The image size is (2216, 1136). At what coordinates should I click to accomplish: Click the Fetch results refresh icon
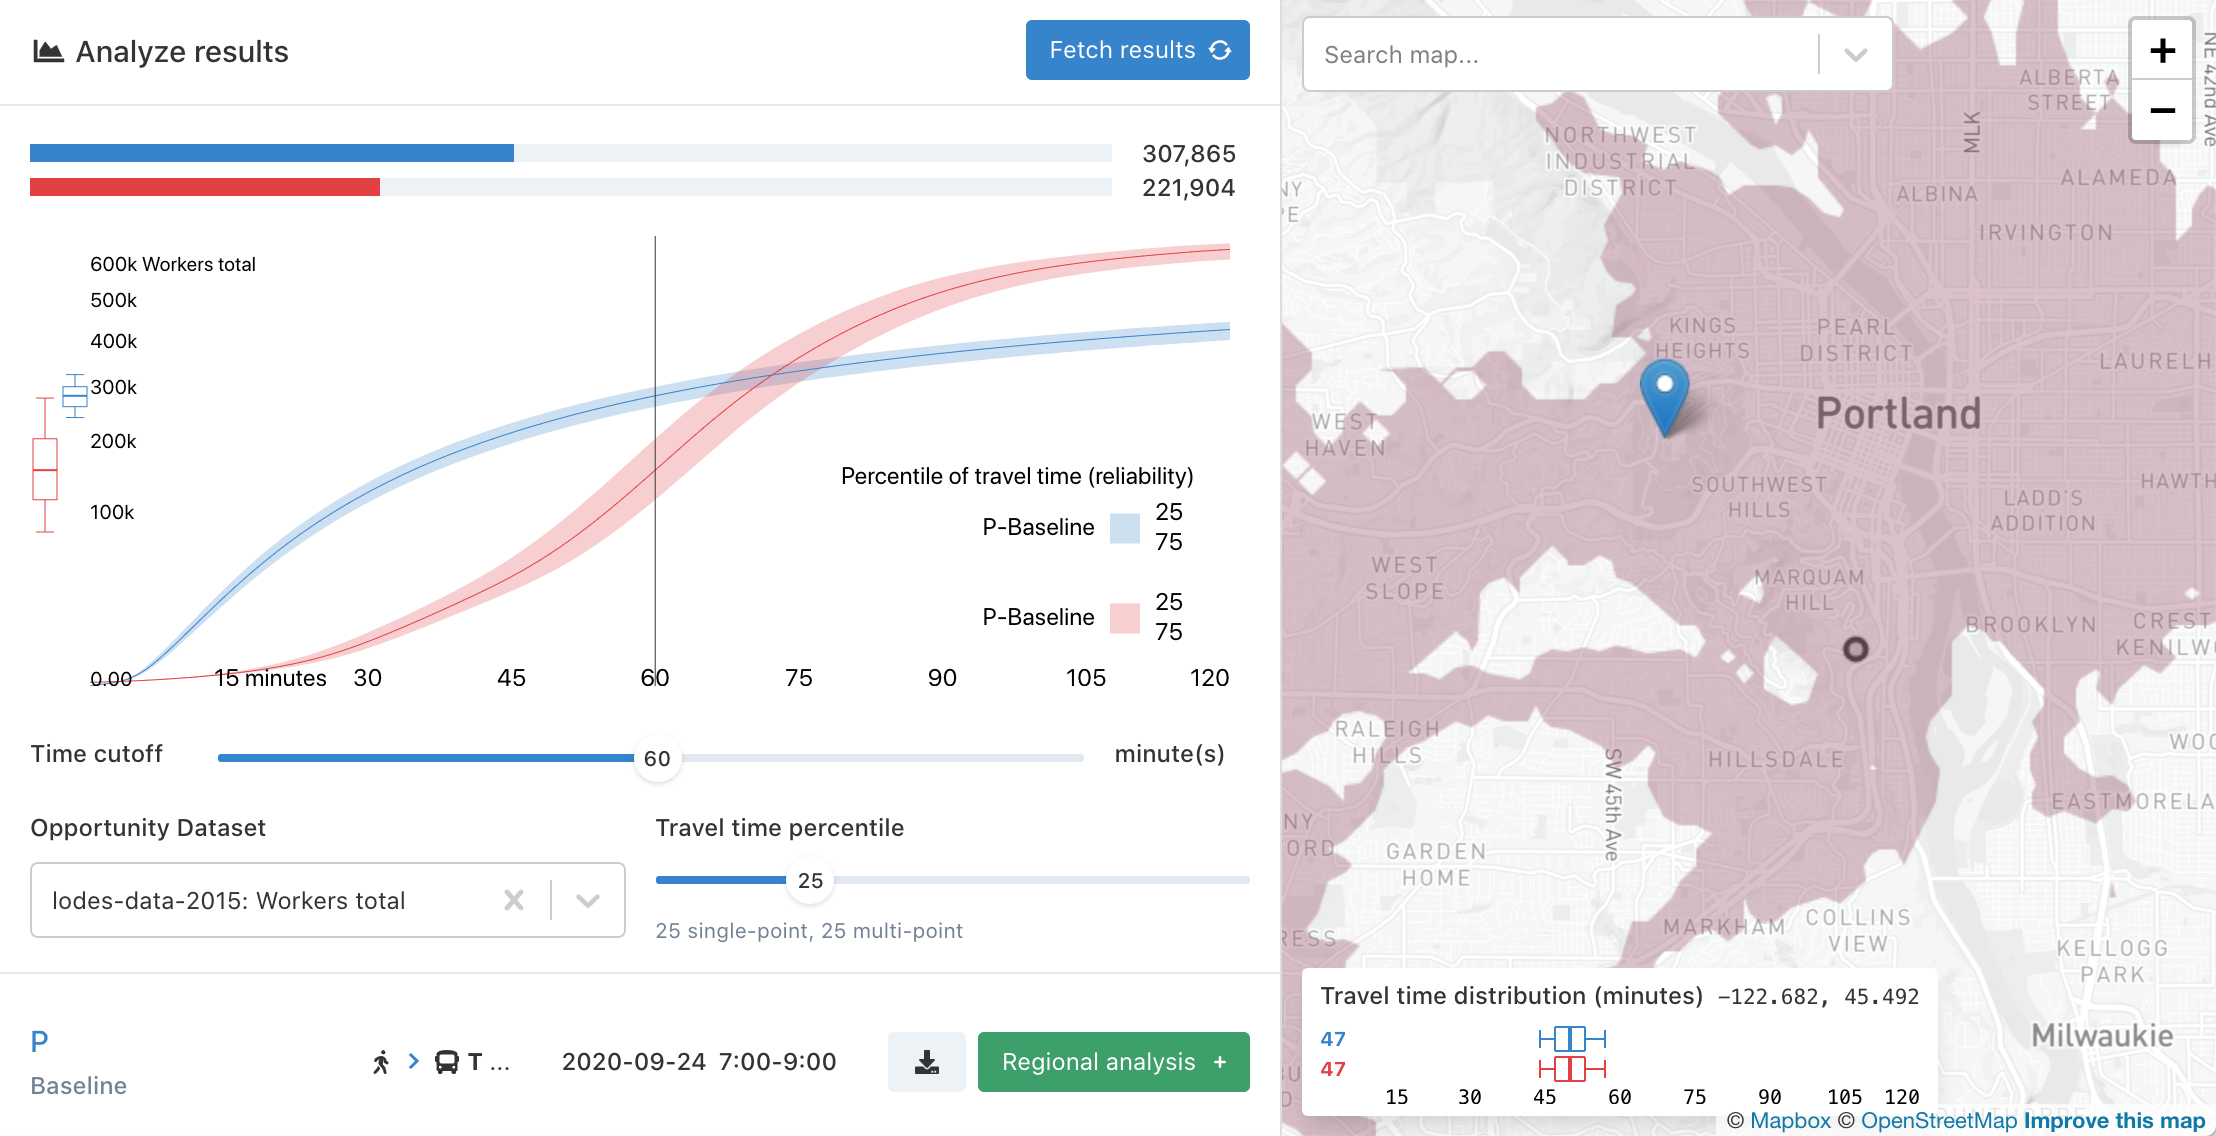click(1221, 51)
